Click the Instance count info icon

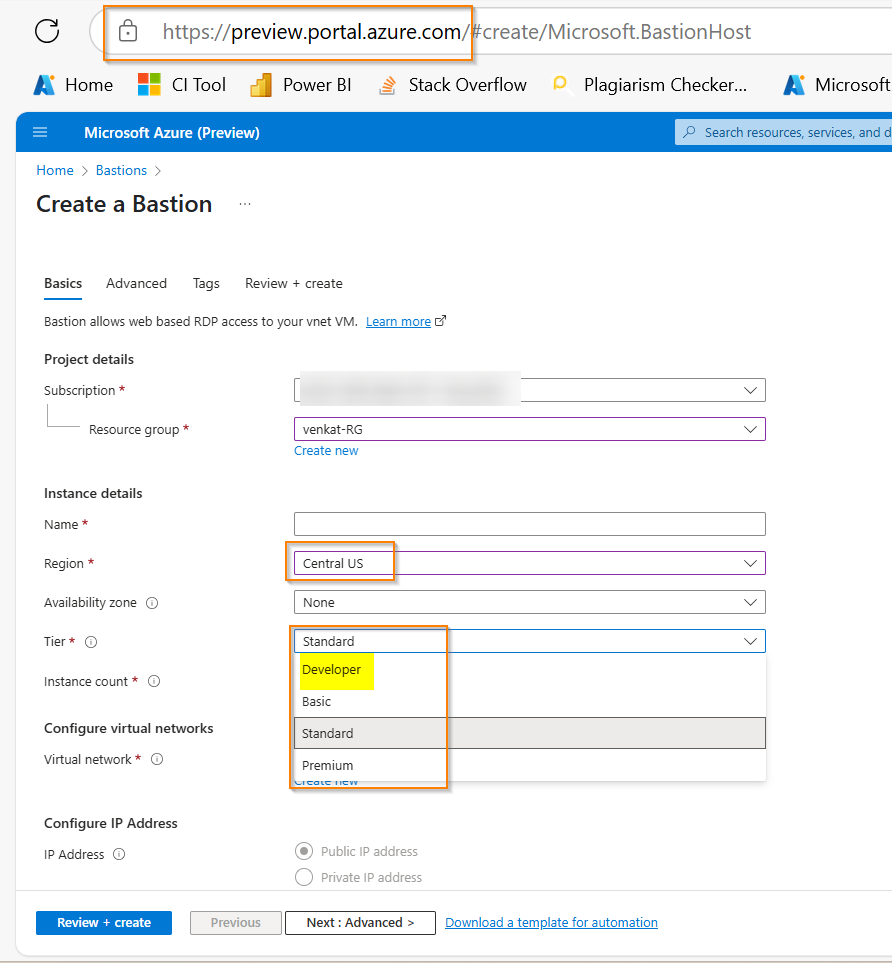(x=154, y=681)
